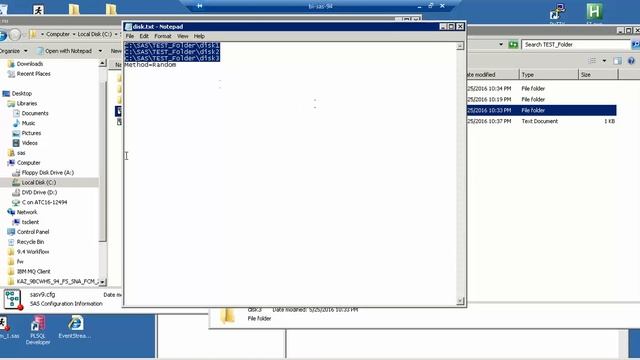640x360 pixels.
Task: Click the disk3 folder icon in details pane
Action: click(227, 316)
